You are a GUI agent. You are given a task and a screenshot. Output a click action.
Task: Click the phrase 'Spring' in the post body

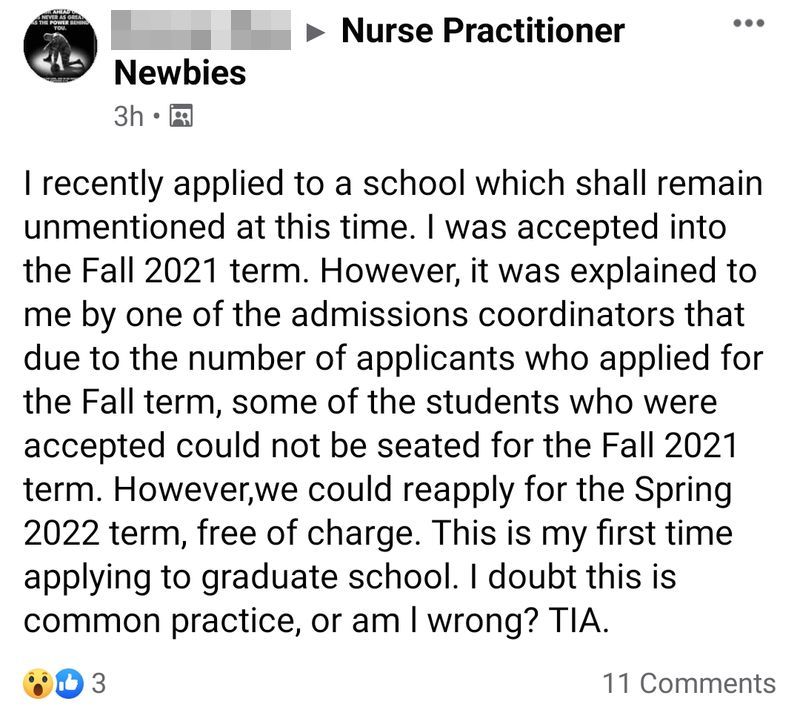(x=683, y=491)
